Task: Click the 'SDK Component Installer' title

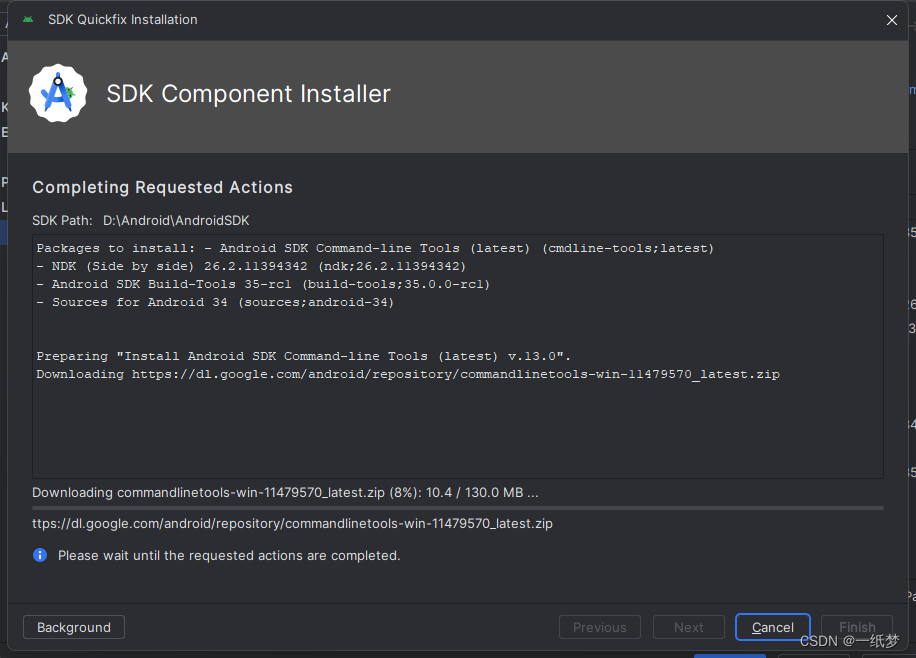Action: [248, 93]
